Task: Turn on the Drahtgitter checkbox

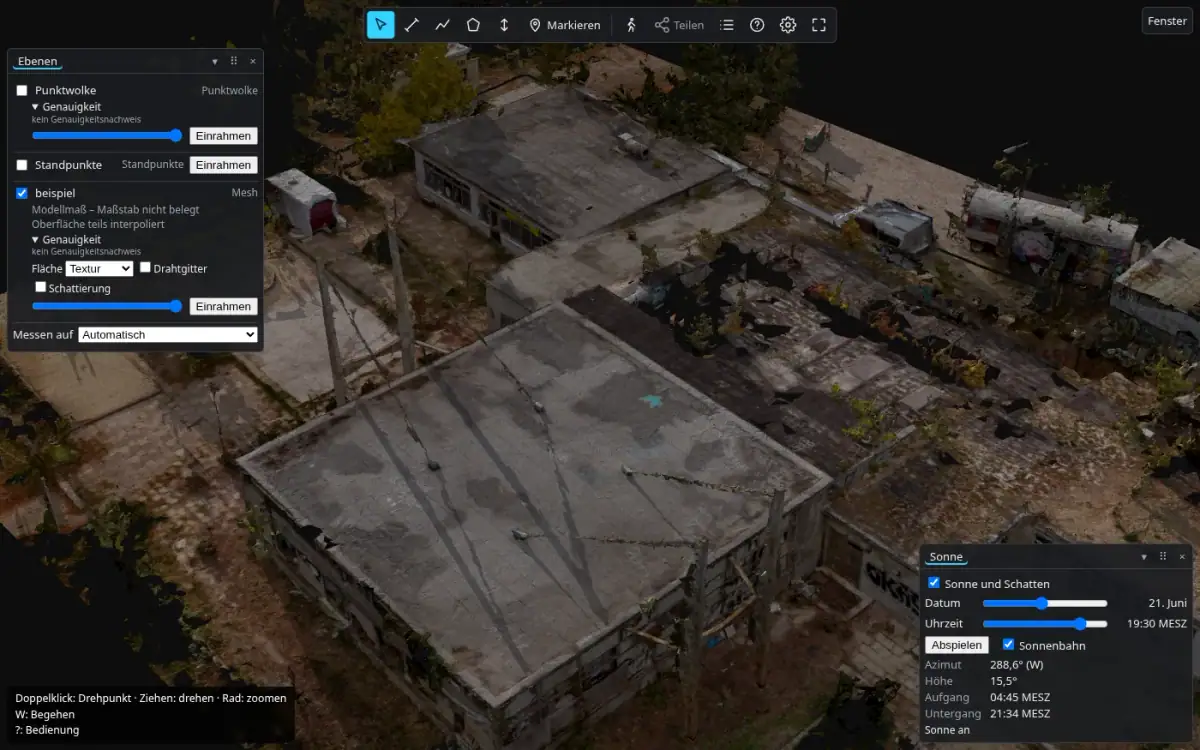Action: click(x=145, y=268)
